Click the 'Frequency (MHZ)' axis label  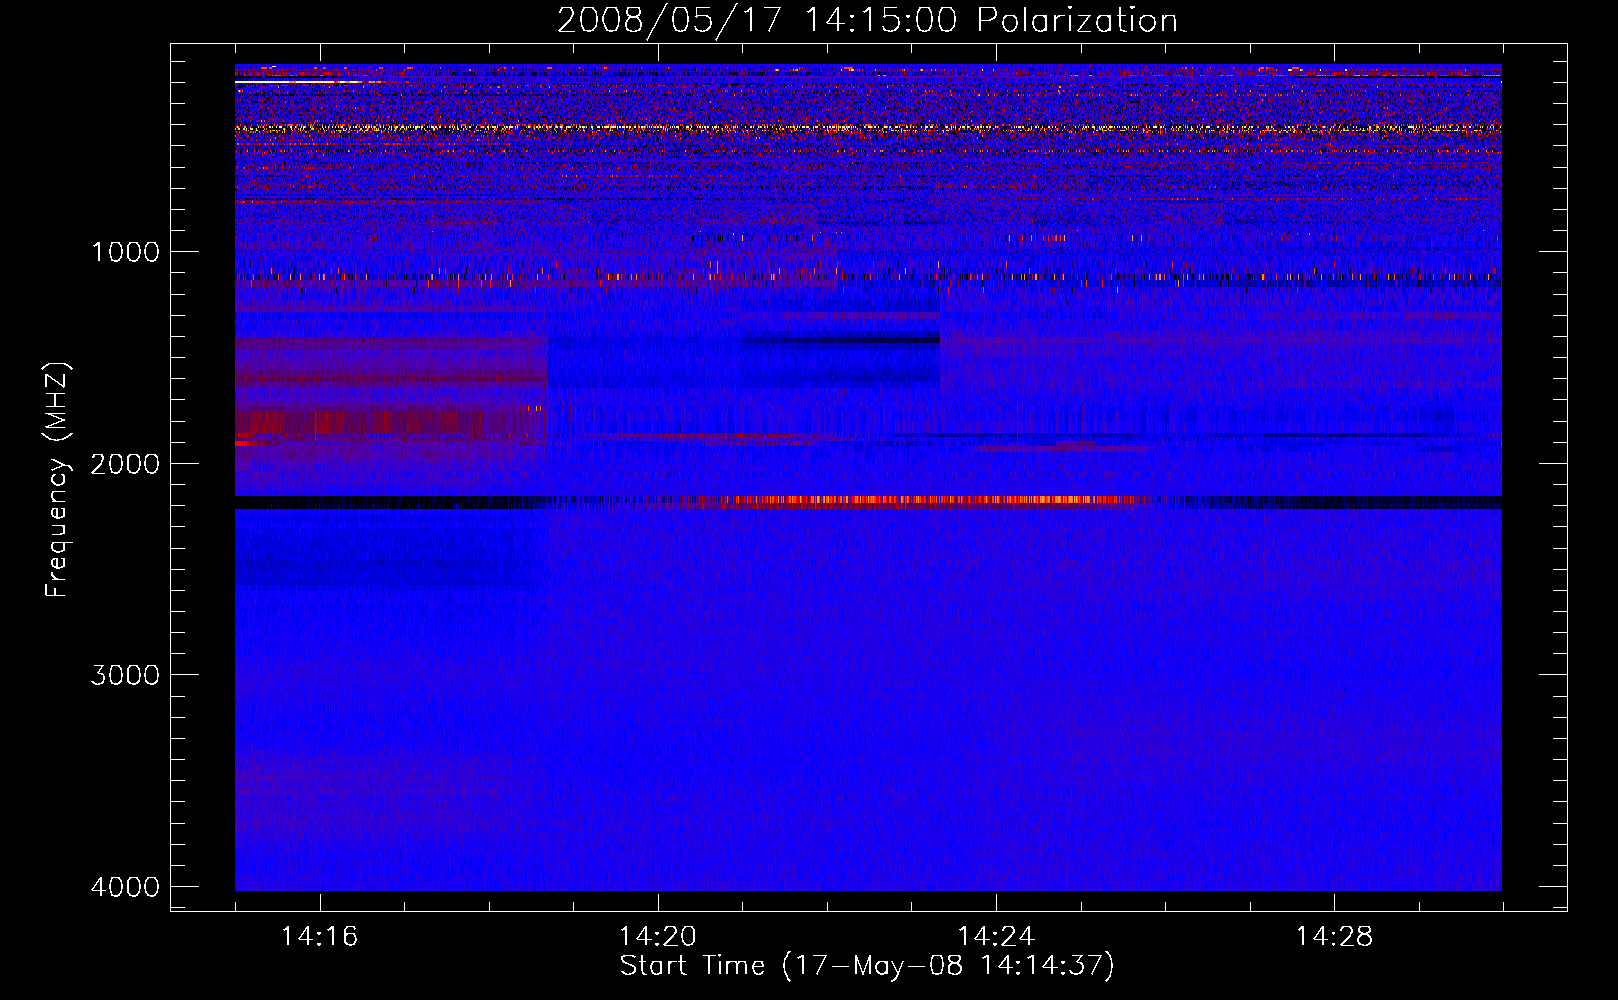(x=57, y=480)
